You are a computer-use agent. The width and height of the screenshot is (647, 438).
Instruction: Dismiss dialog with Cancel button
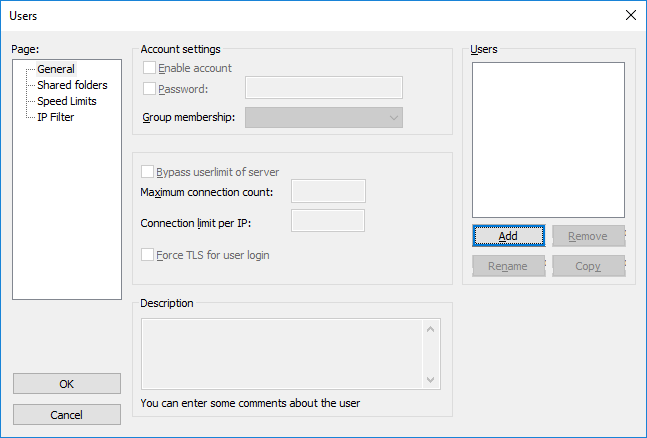(67, 414)
